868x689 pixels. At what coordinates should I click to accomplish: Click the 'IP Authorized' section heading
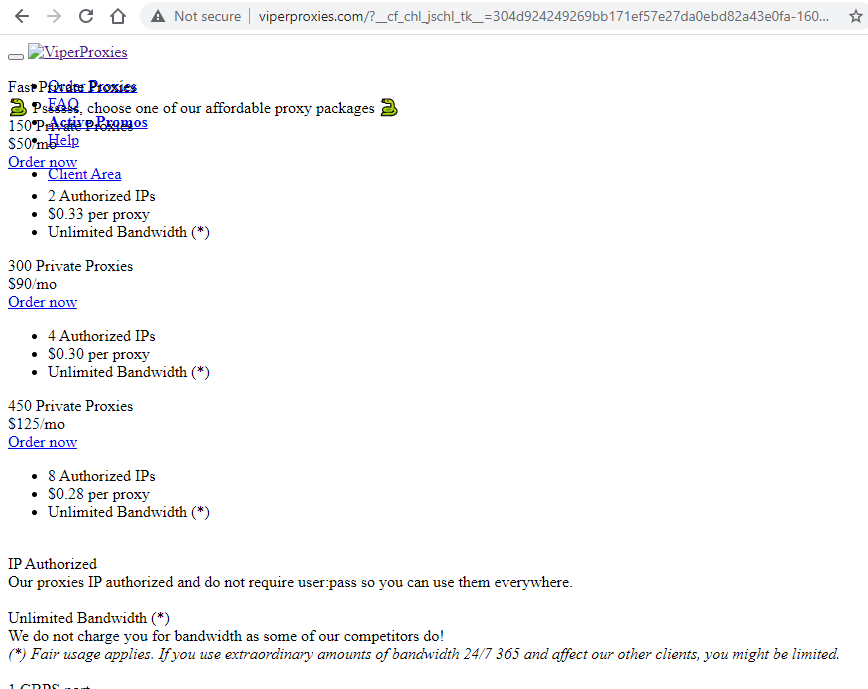point(53,564)
